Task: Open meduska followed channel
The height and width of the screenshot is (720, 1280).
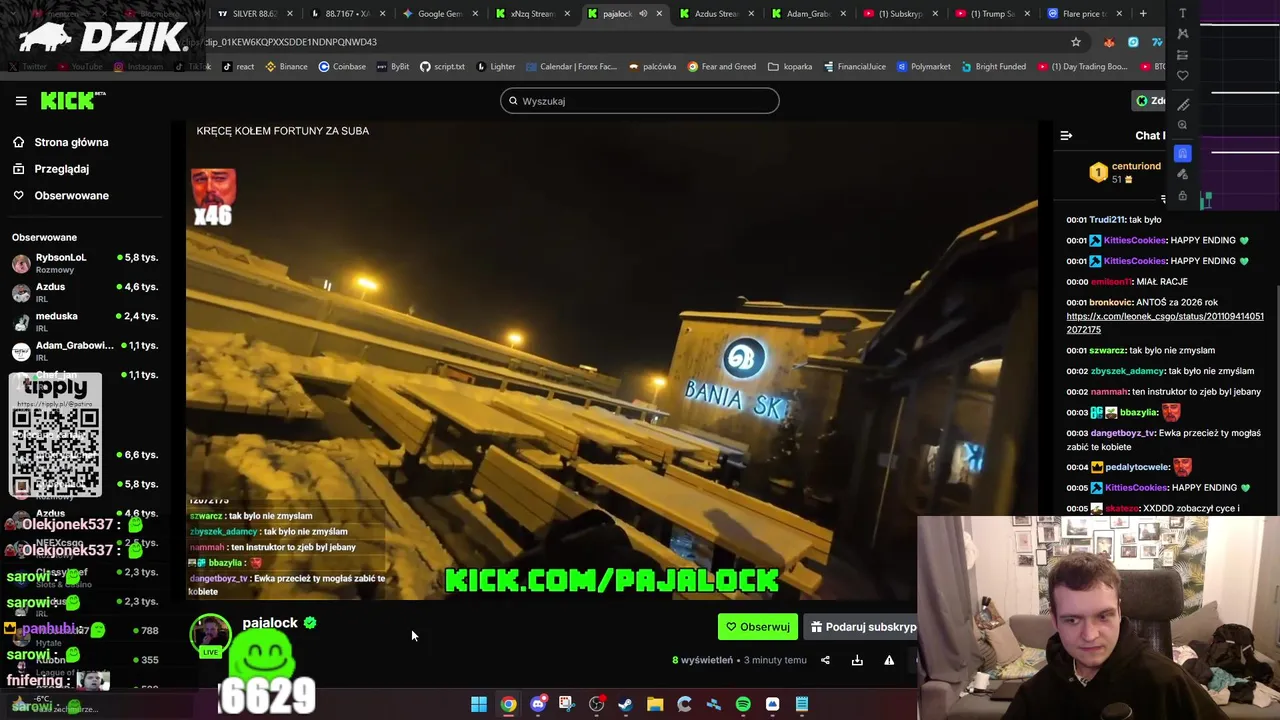Action: pyautogui.click(x=85, y=321)
